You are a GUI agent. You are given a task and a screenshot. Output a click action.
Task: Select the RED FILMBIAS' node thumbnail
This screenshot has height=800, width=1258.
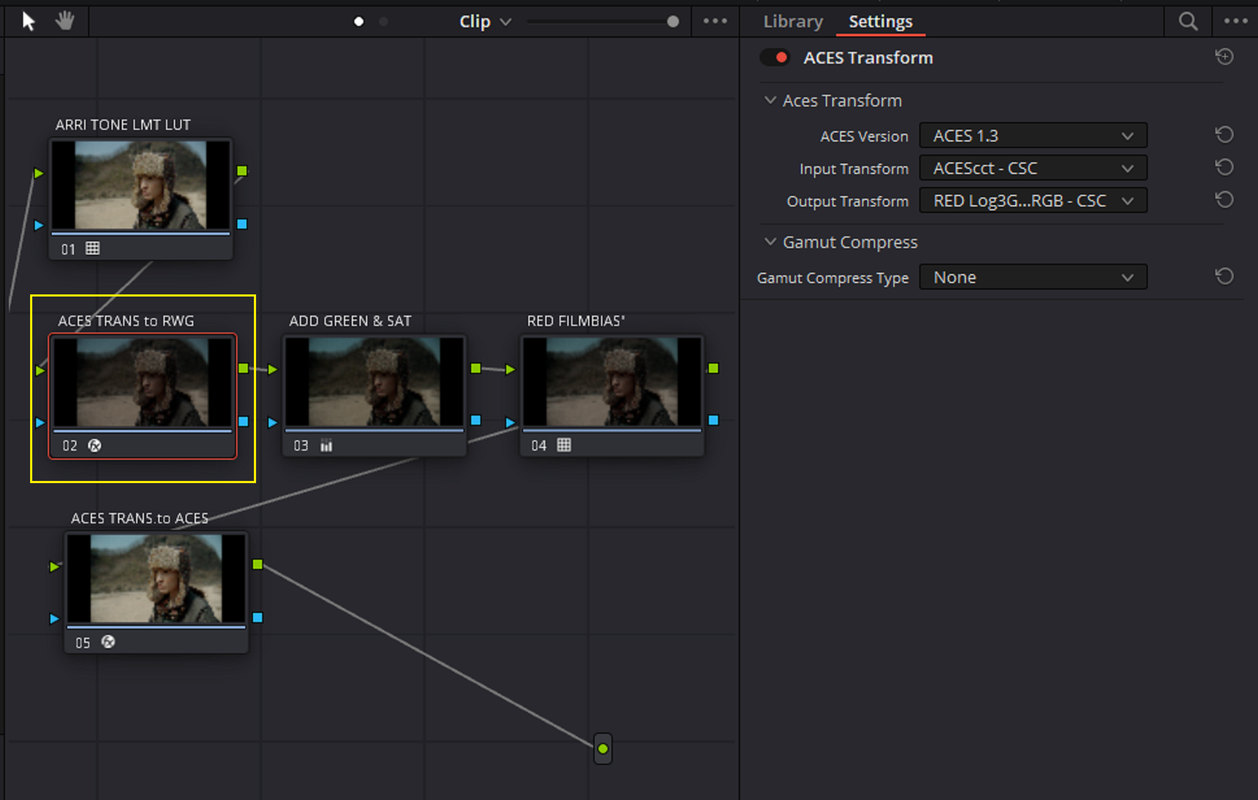(x=612, y=382)
